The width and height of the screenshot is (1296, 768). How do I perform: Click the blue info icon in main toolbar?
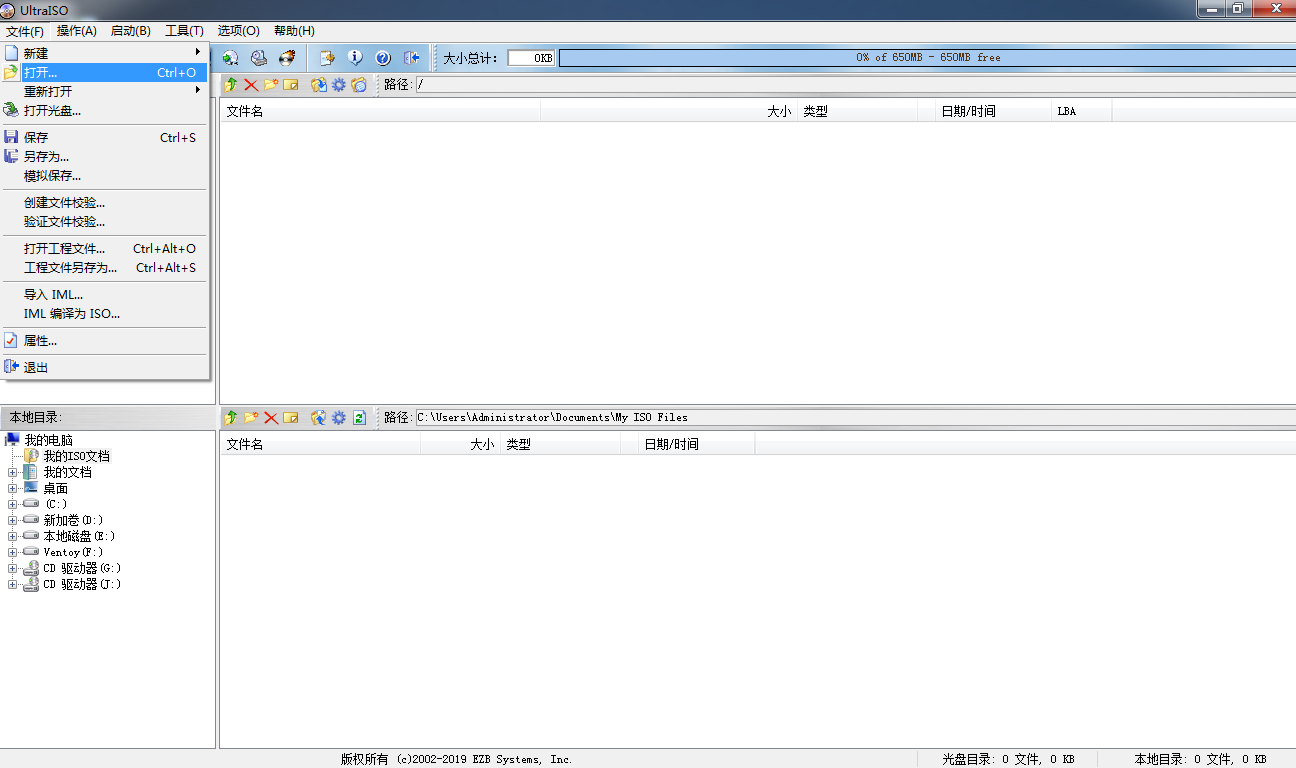355,58
